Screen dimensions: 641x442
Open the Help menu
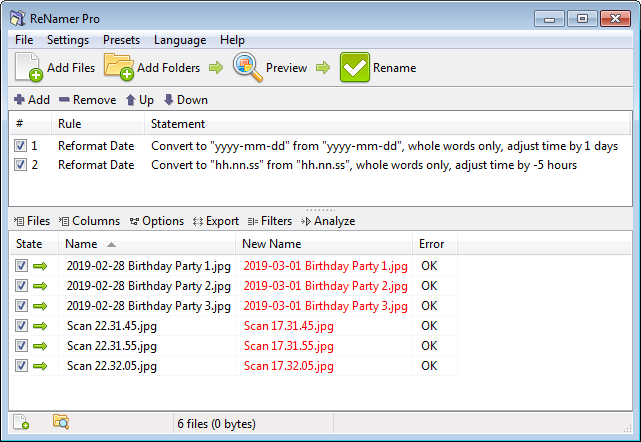[x=232, y=40]
